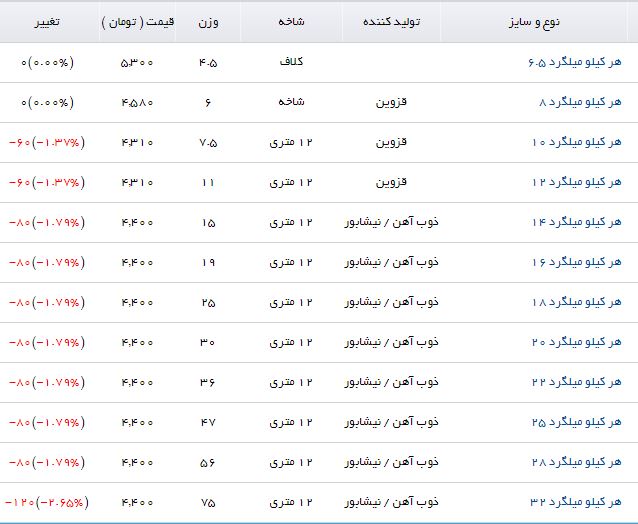The image size is (638, 524).
Task: Select ذوب آهن / نیشابور in میلگرد ۲۲ row
Action: coord(391,382)
